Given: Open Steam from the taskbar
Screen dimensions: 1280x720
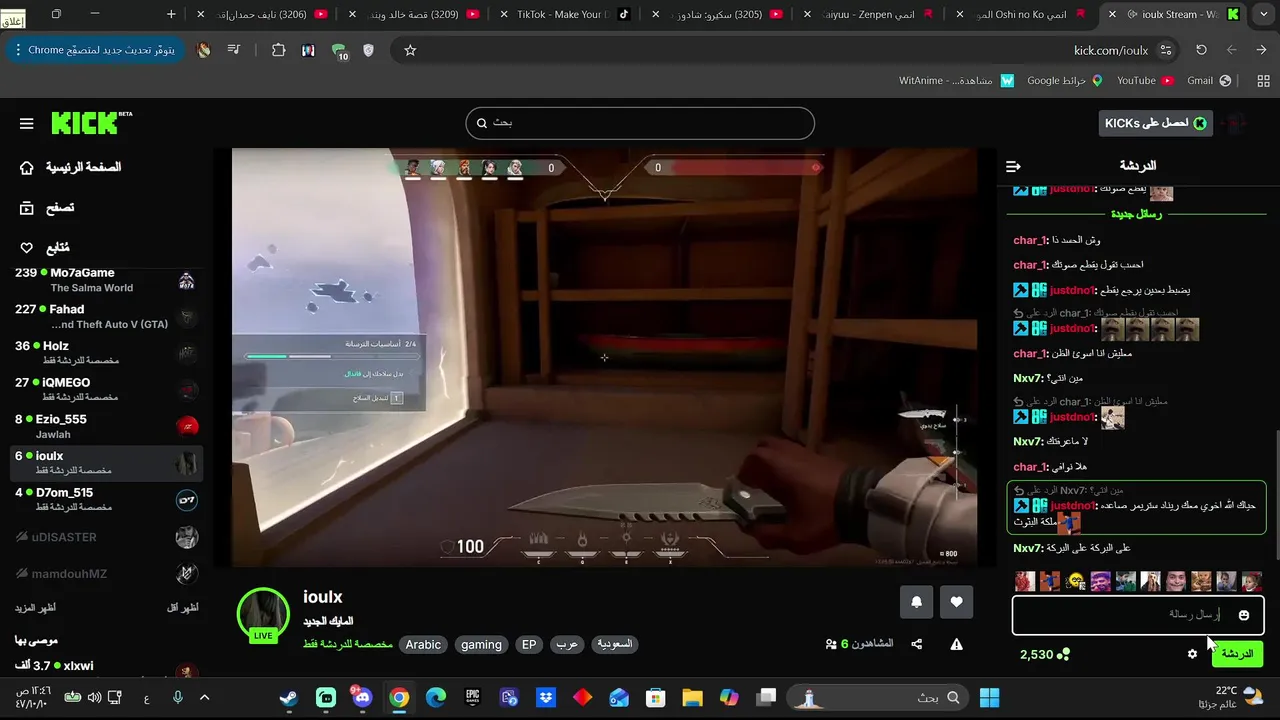Looking at the screenshot, I should tap(288, 697).
